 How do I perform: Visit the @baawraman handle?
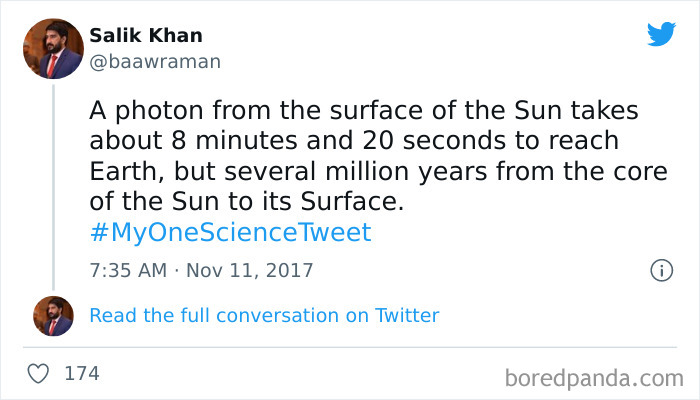155,61
